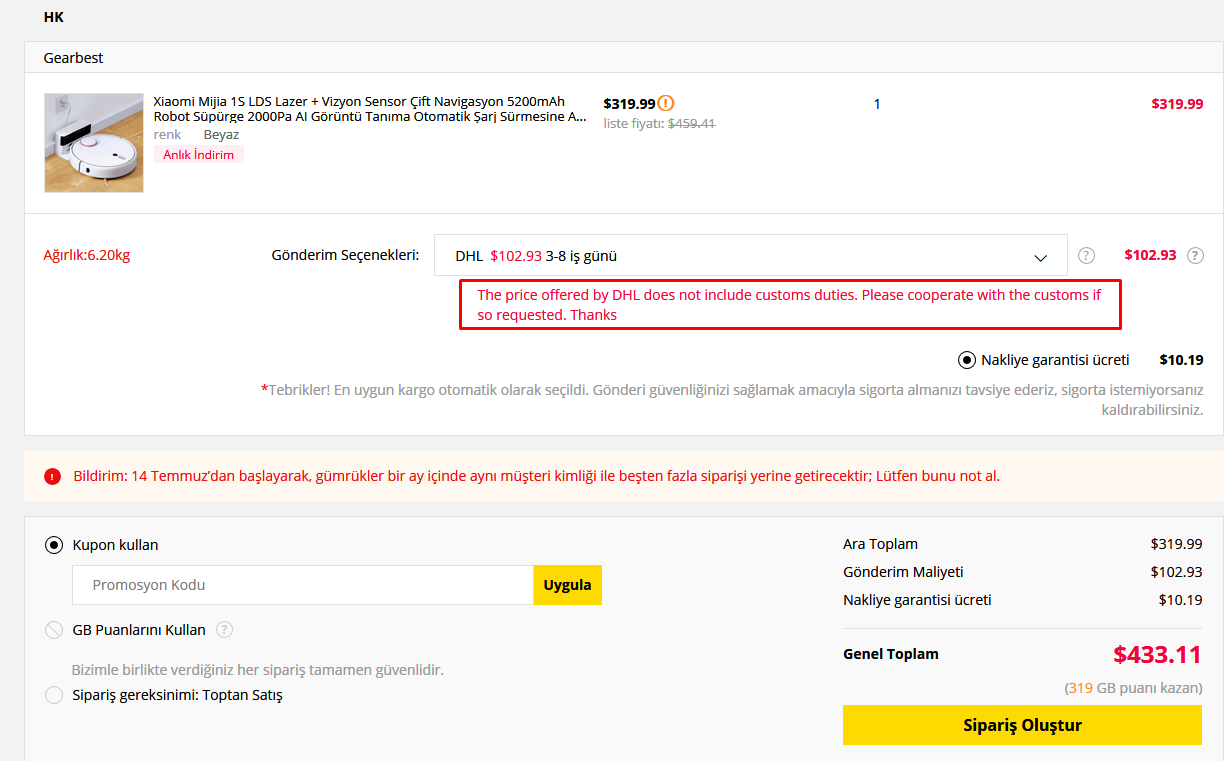
Task: Click the Sipariş Oluştur button
Action: coord(1022,725)
